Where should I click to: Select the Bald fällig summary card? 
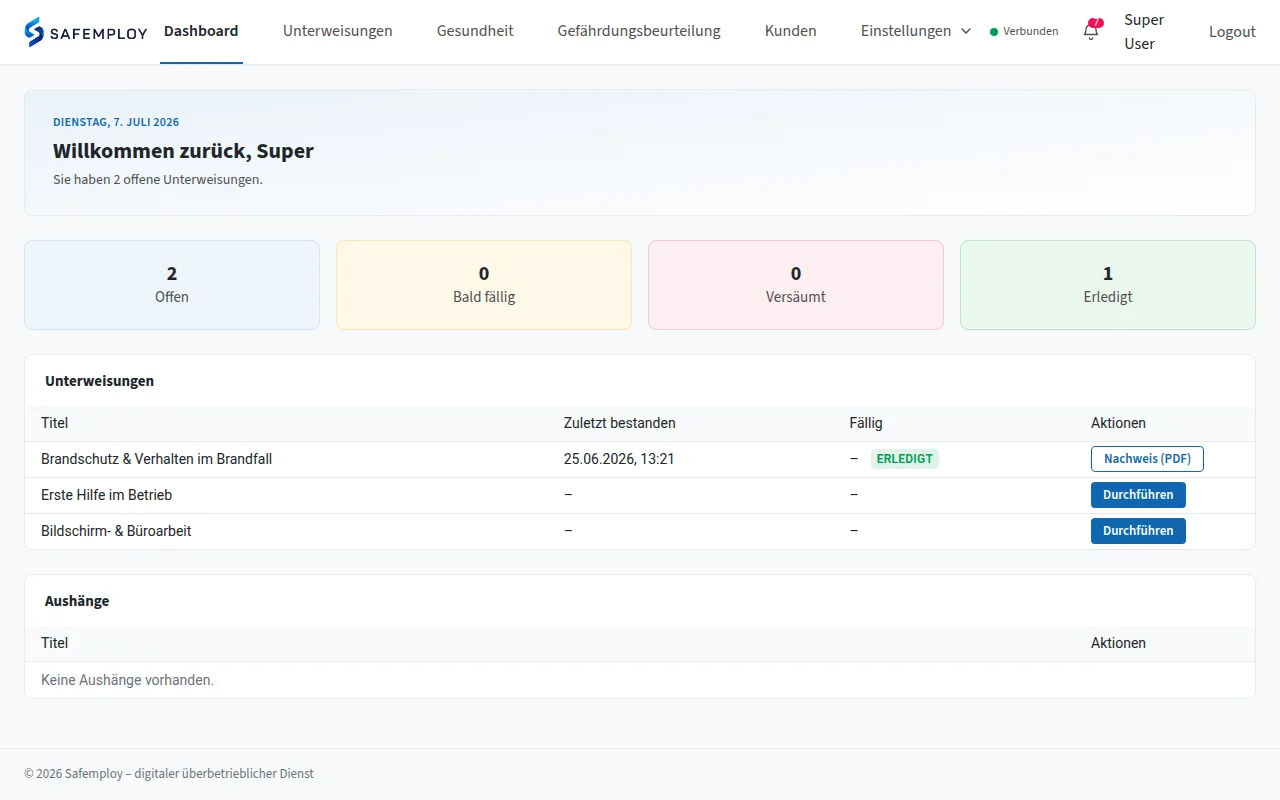484,285
